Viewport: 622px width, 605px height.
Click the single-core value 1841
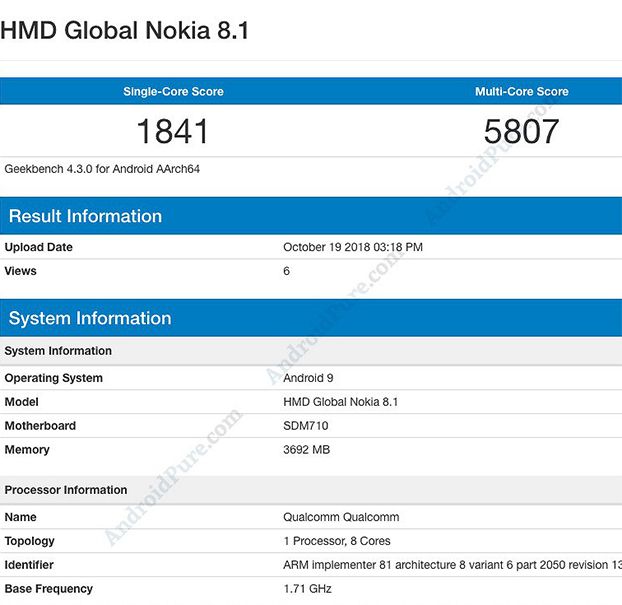coord(173,131)
